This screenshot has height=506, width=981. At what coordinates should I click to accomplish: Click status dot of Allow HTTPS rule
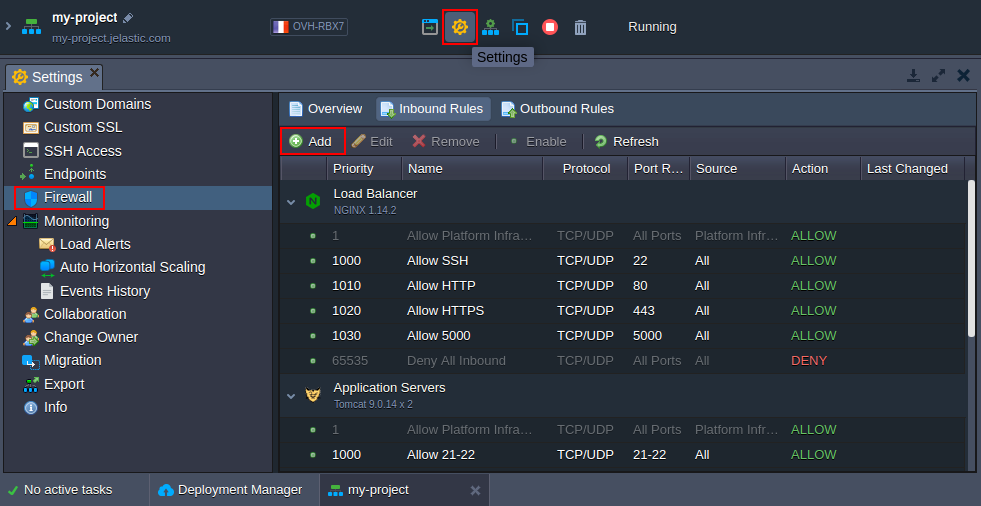click(x=313, y=311)
